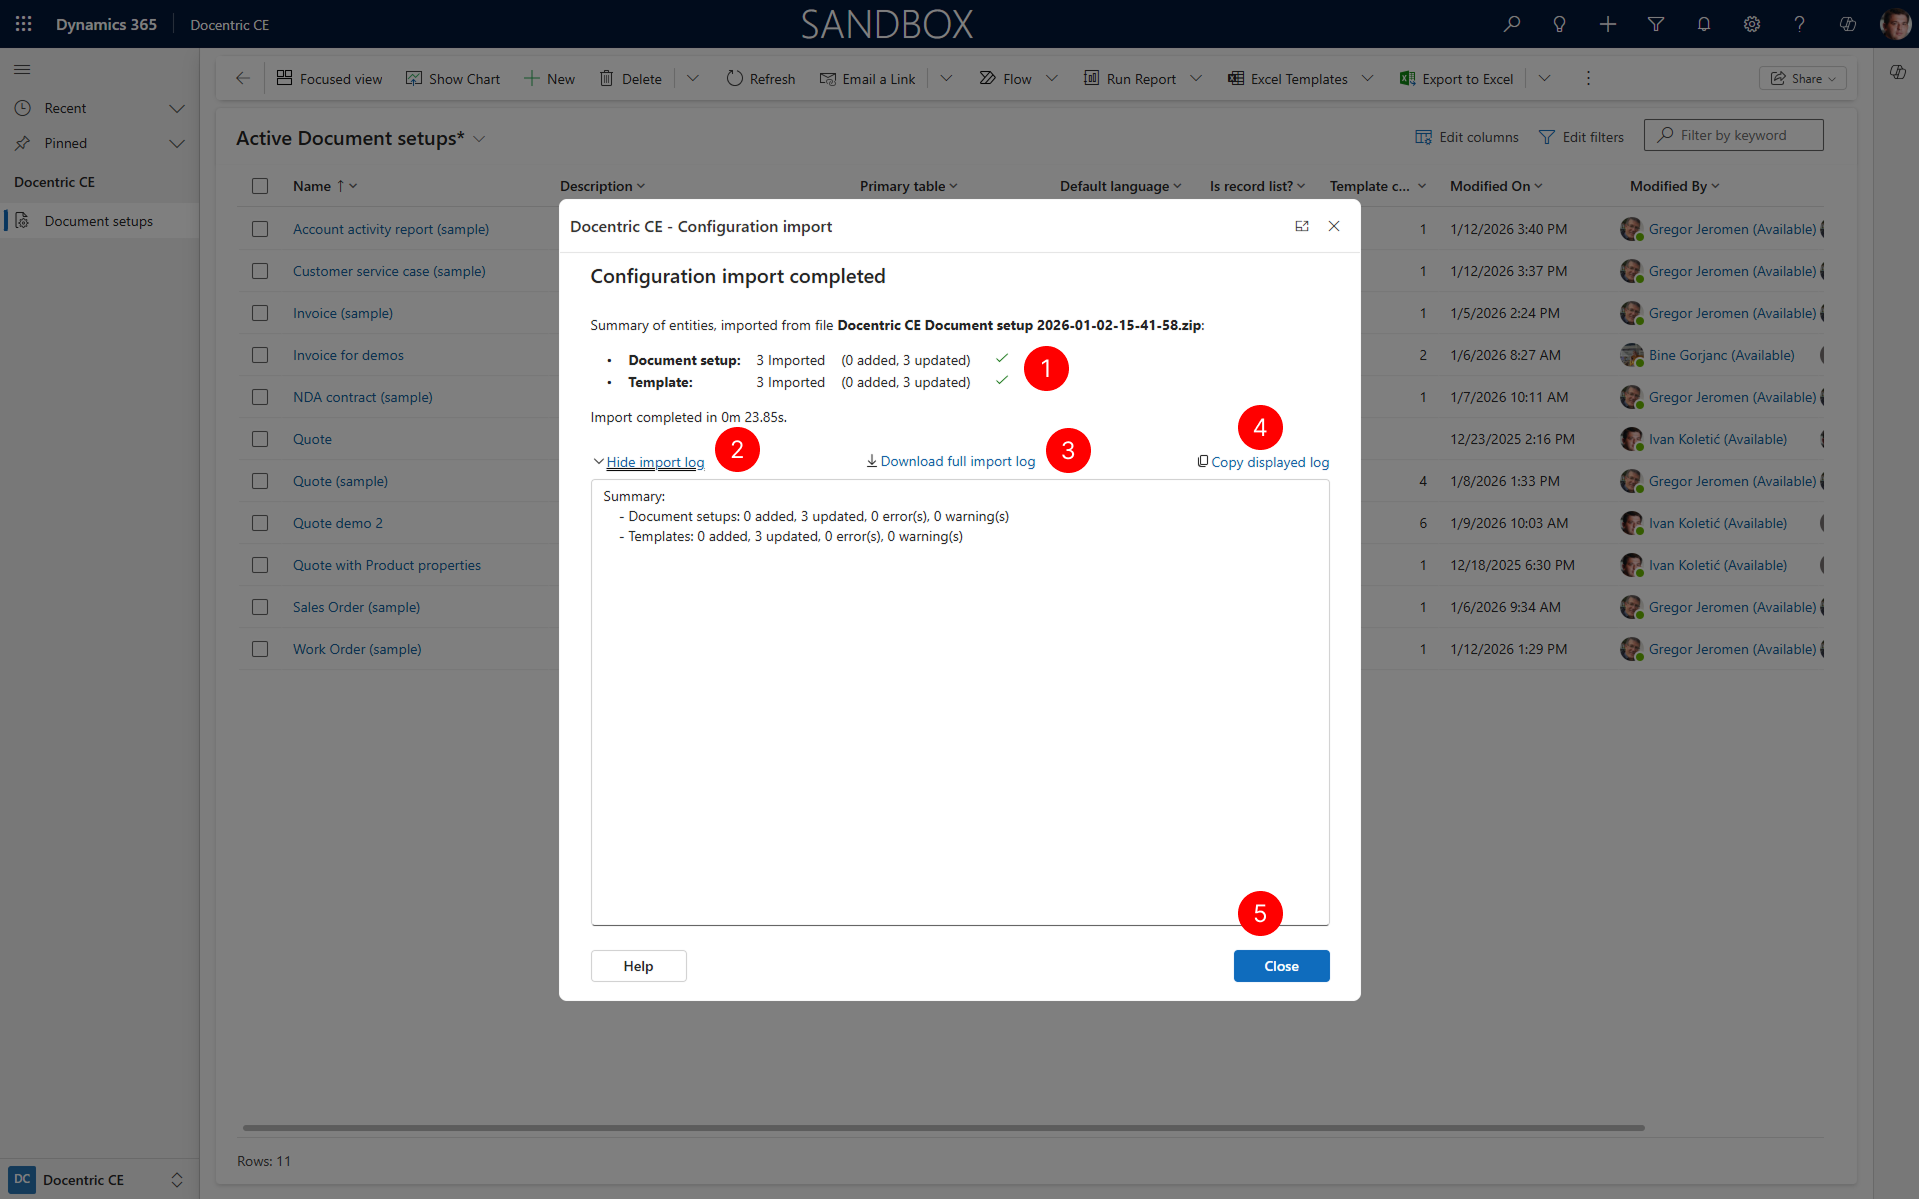Click Download full import log

click(x=950, y=461)
